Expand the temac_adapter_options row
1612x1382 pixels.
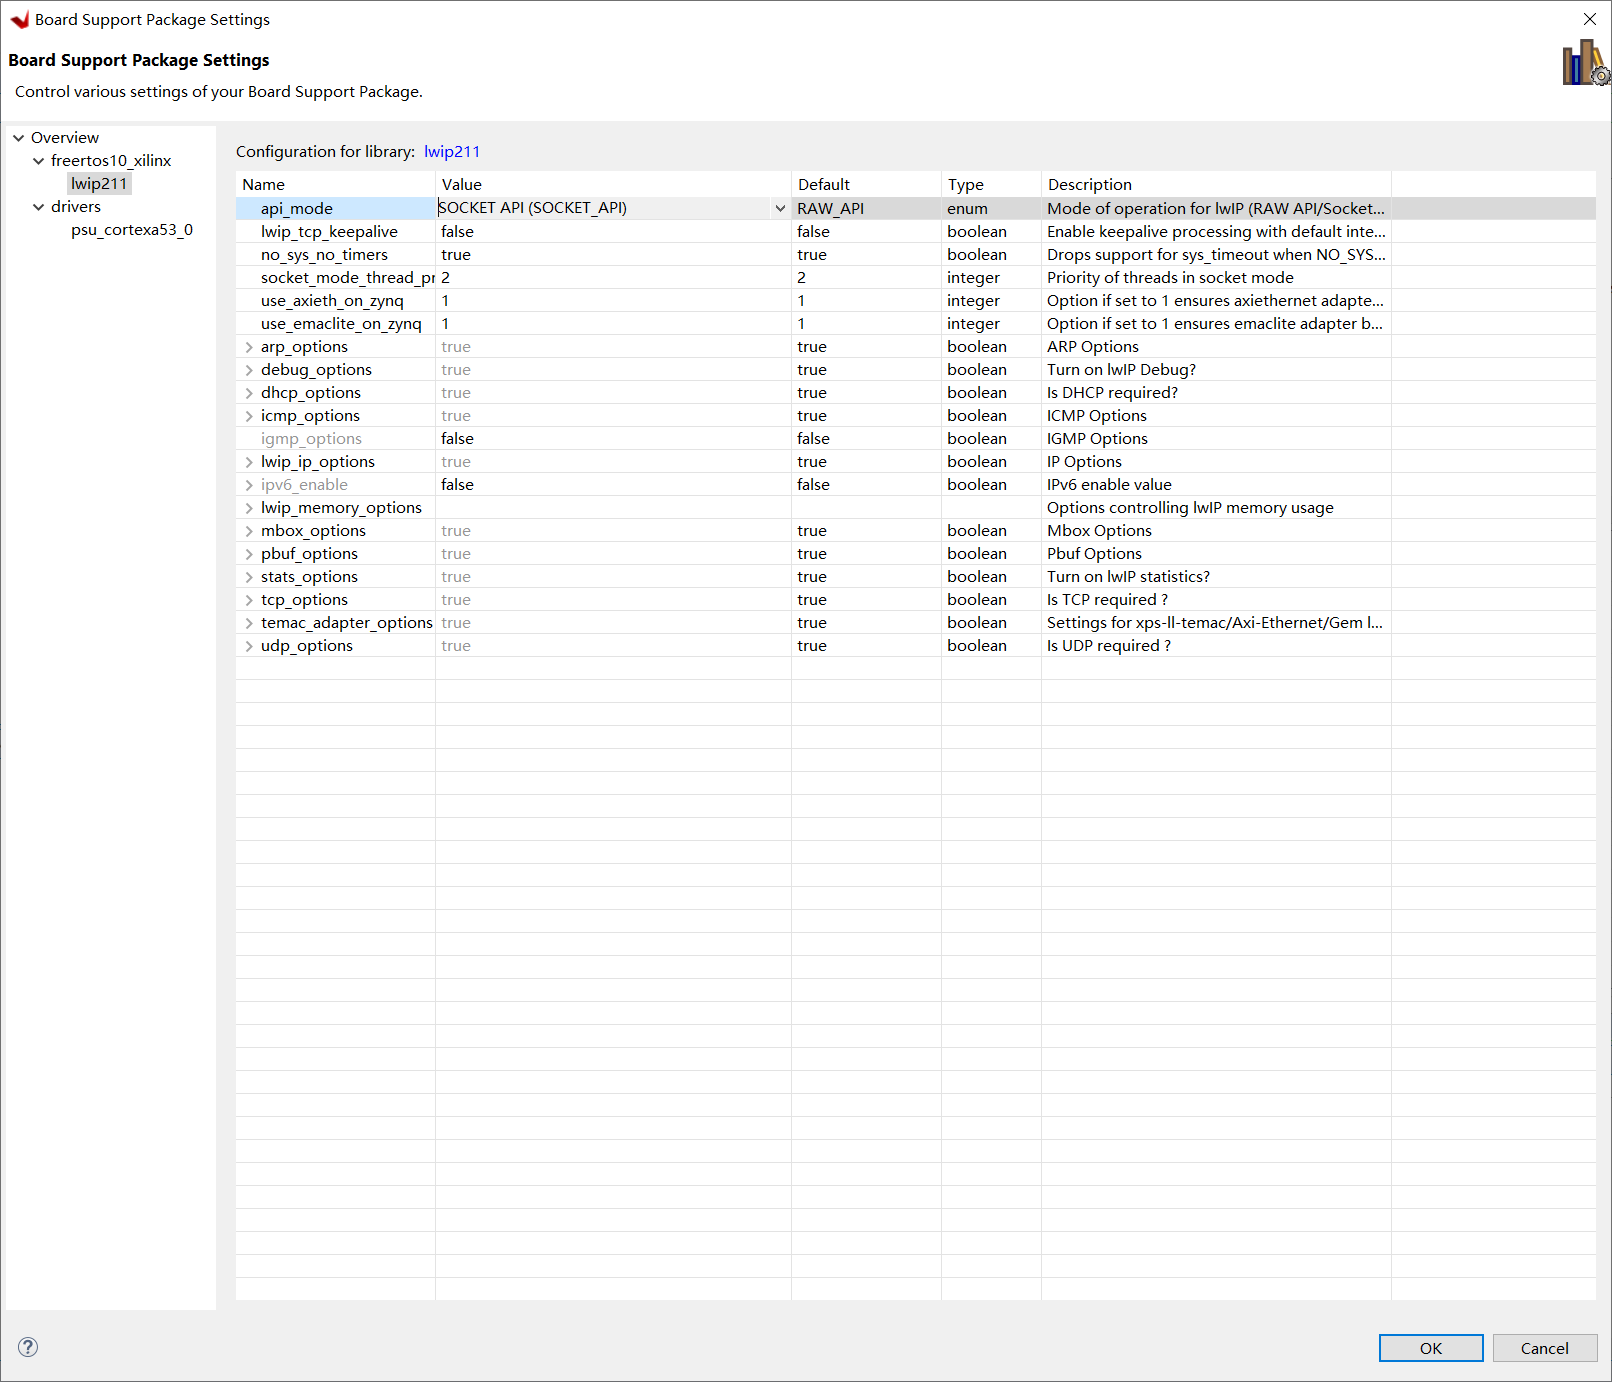point(249,623)
